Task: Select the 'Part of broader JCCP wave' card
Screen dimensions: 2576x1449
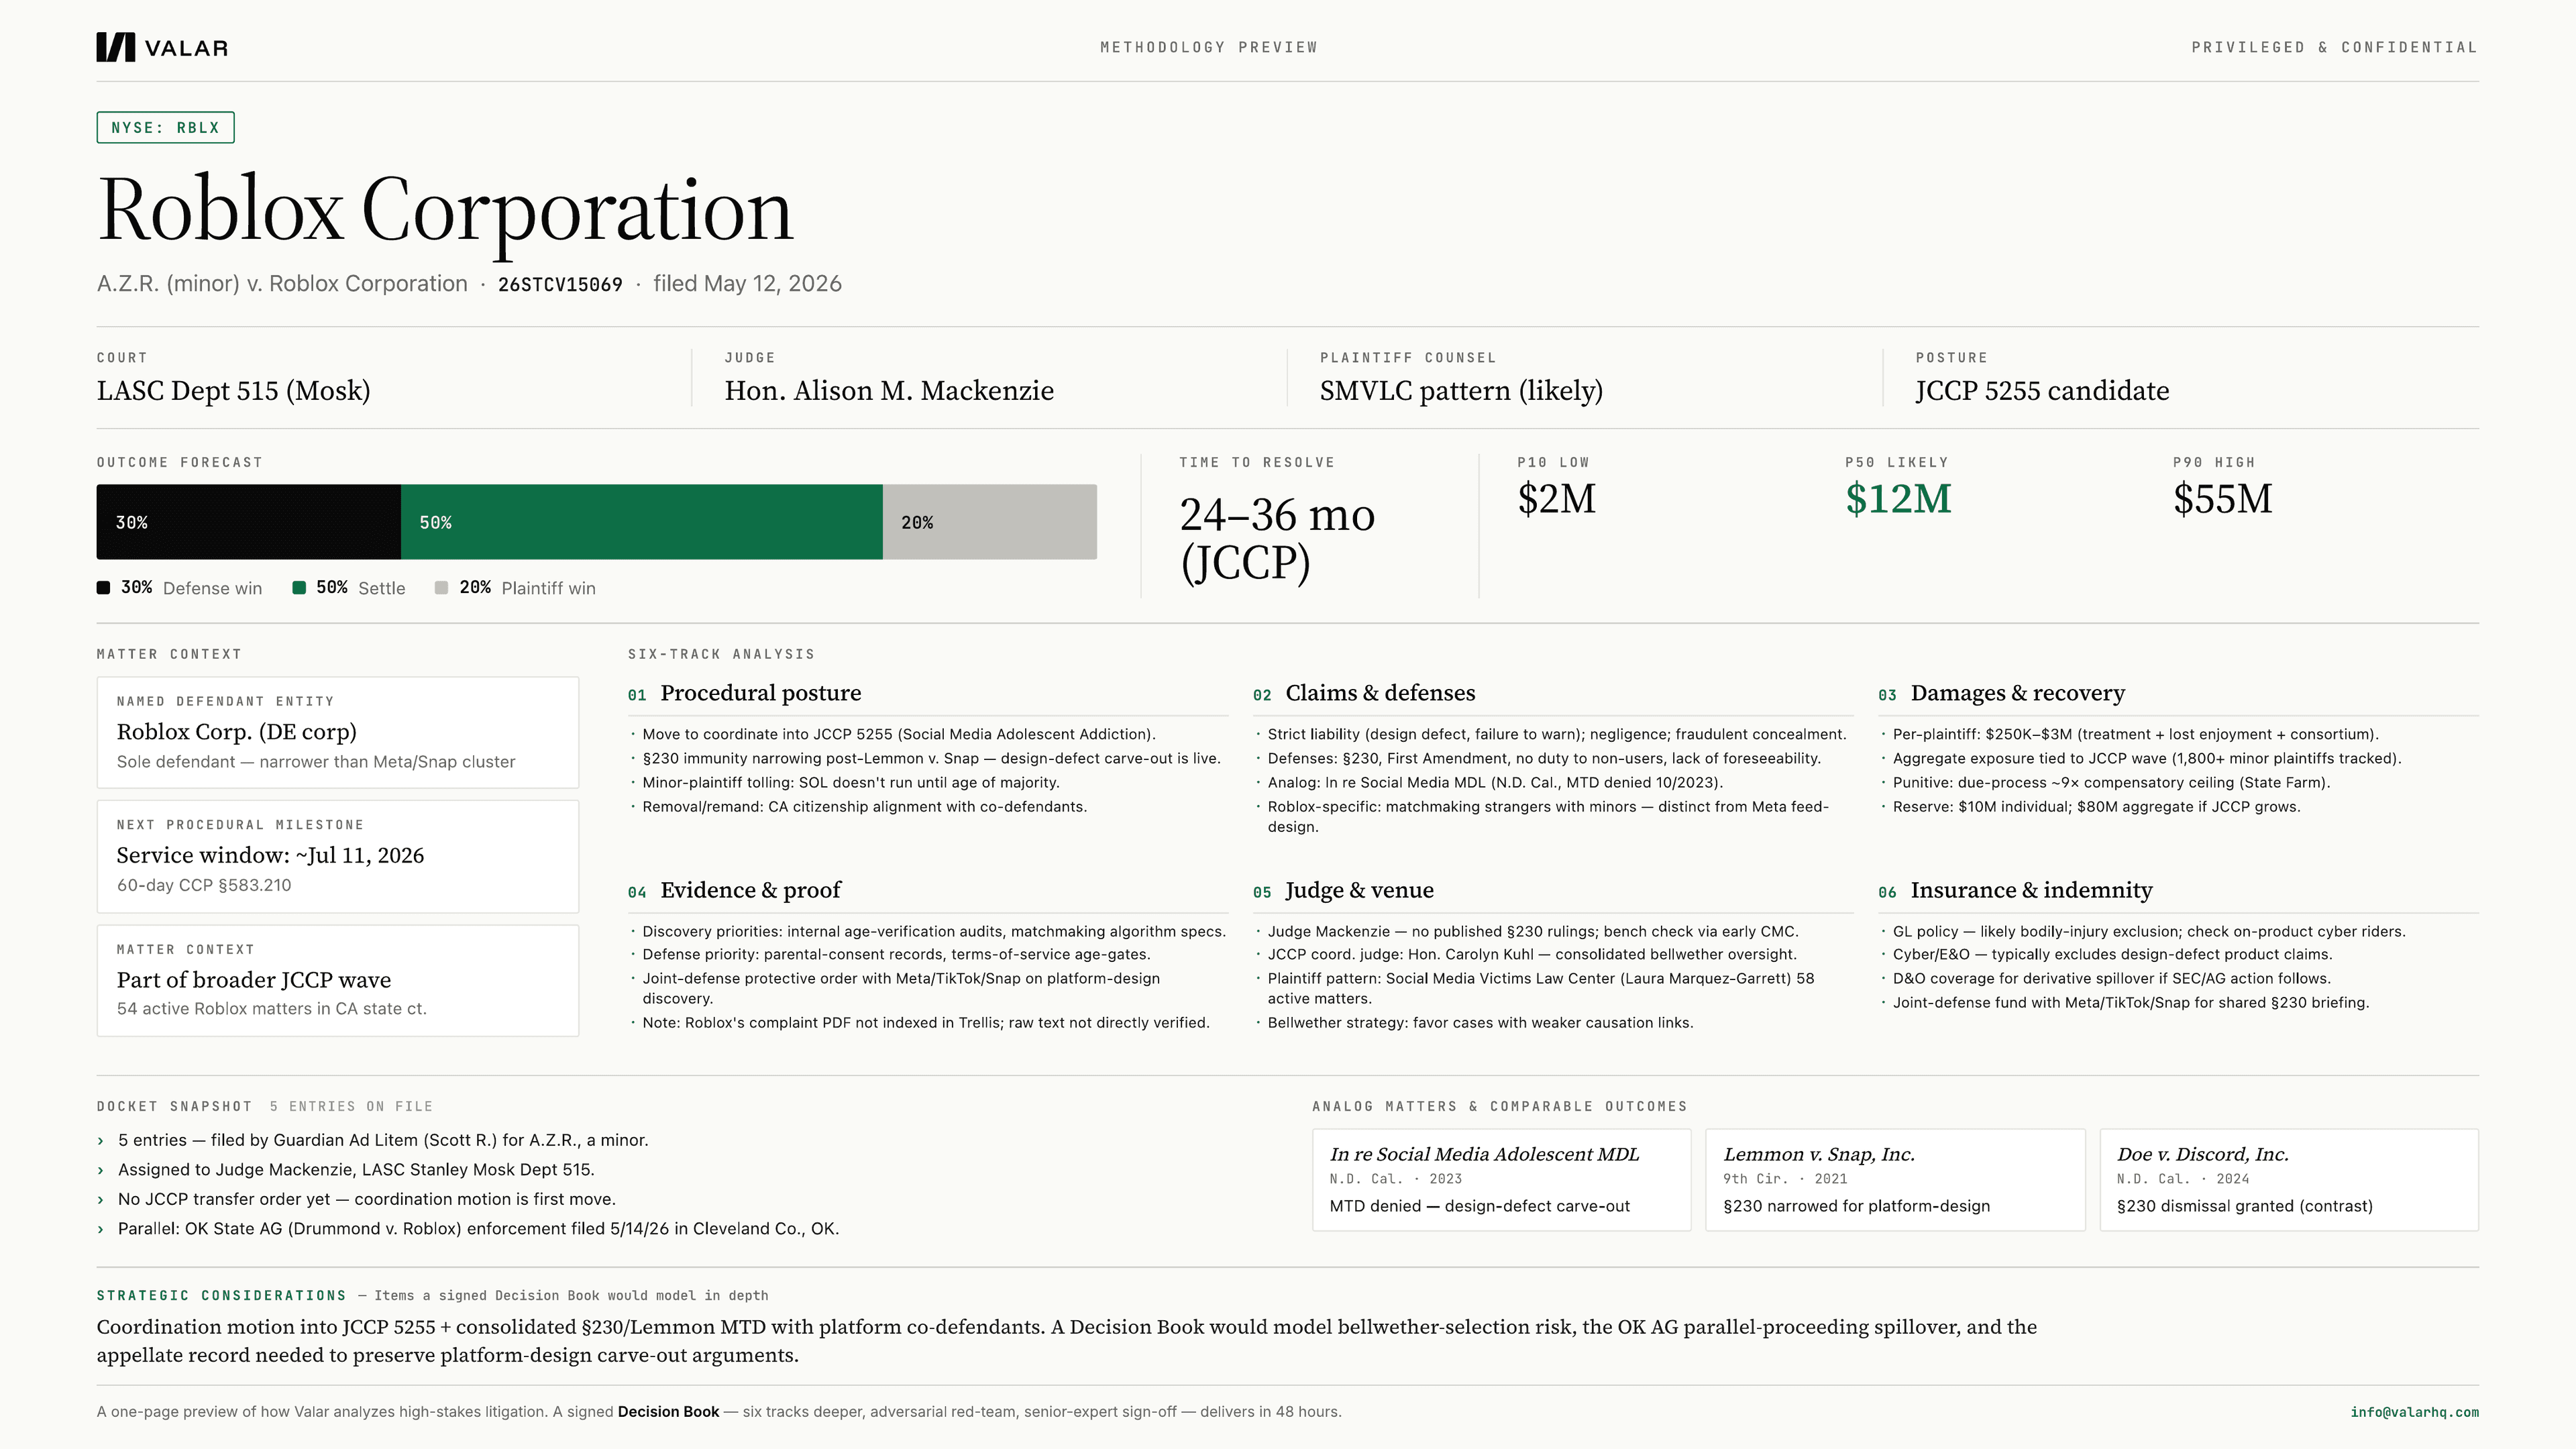Action: [x=337, y=980]
